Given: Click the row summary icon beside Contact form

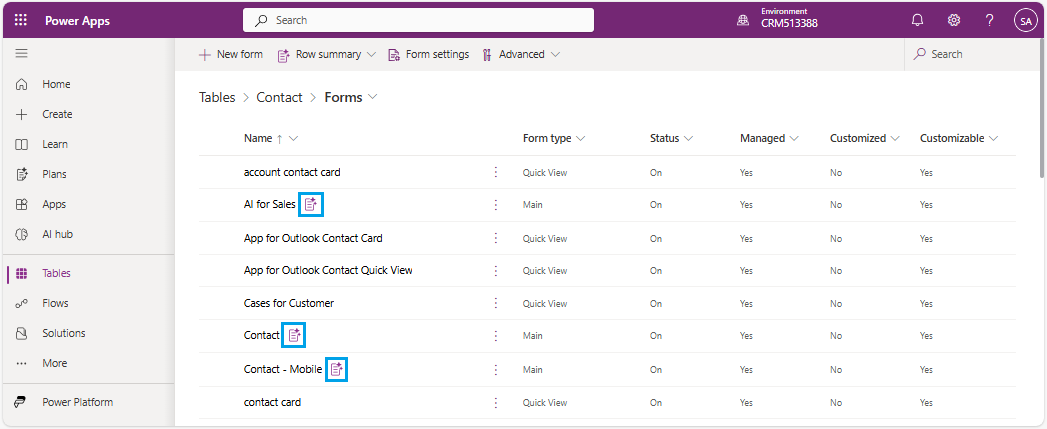Looking at the screenshot, I should [x=294, y=335].
